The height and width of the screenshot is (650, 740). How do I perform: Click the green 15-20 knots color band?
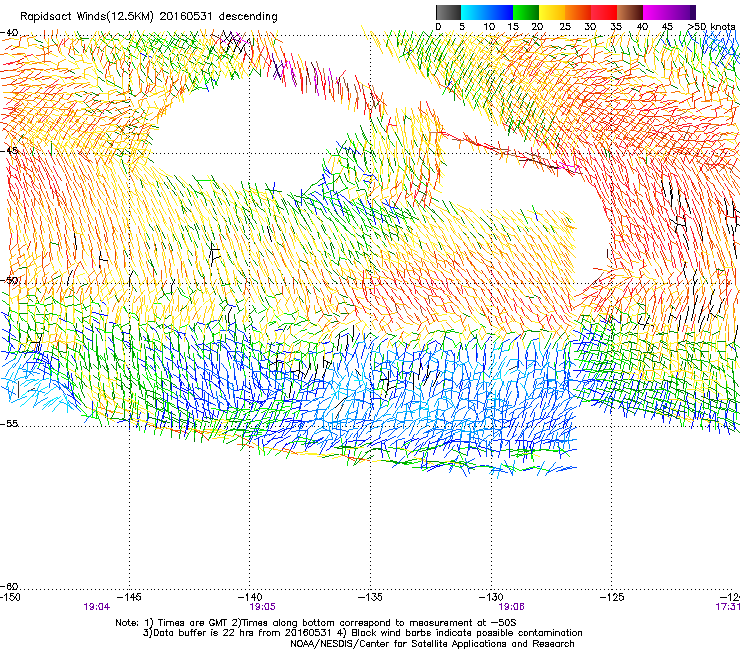tap(526, 12)
